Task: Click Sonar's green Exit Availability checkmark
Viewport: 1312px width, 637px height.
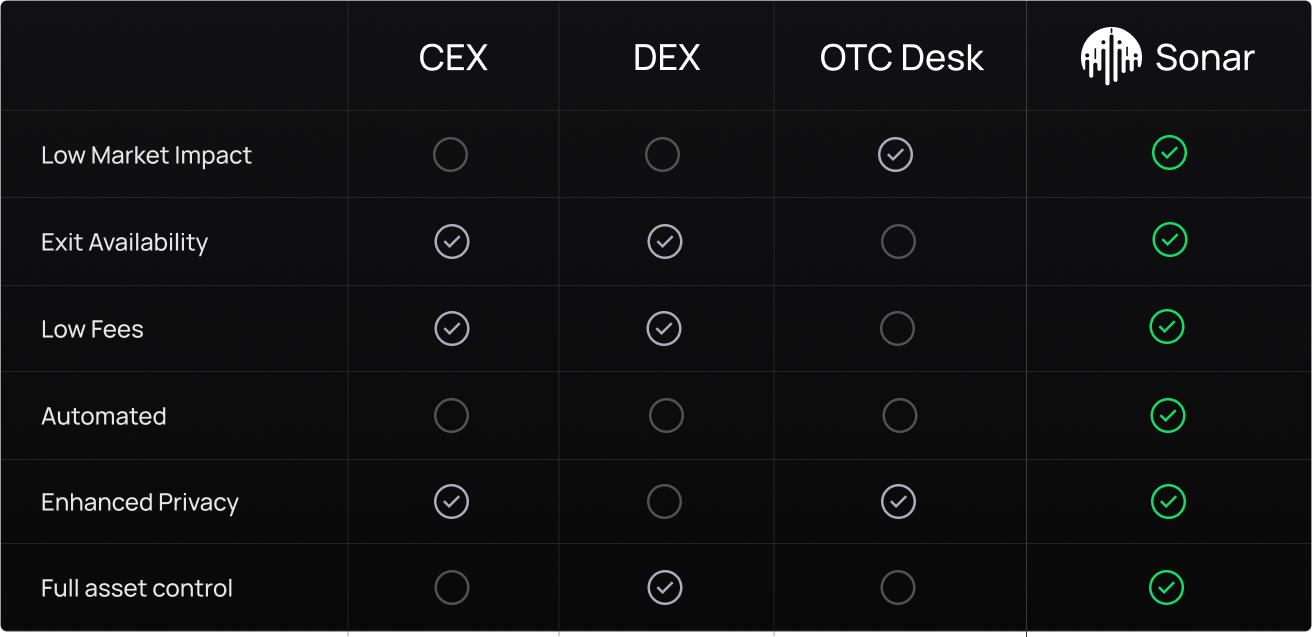Action: (x=1169, y=240)
